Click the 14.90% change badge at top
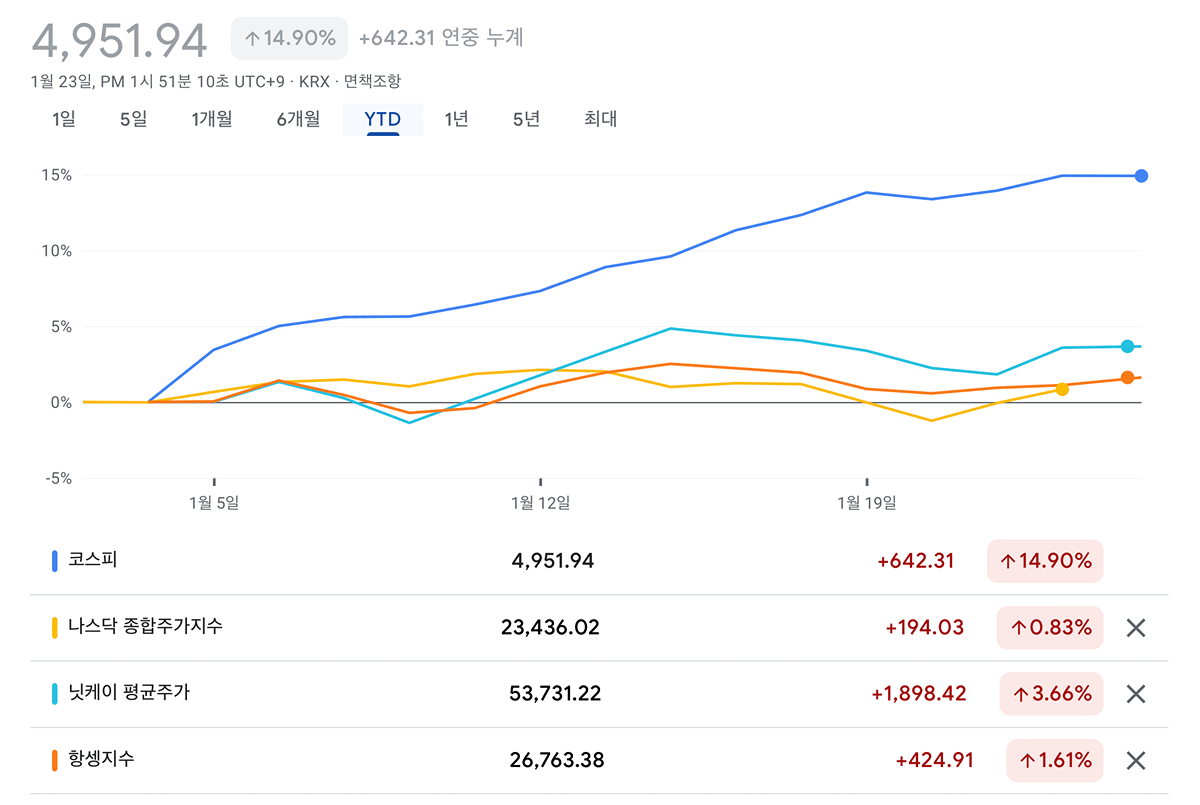Screen dimensions: 1200x805 coord(289,39)
